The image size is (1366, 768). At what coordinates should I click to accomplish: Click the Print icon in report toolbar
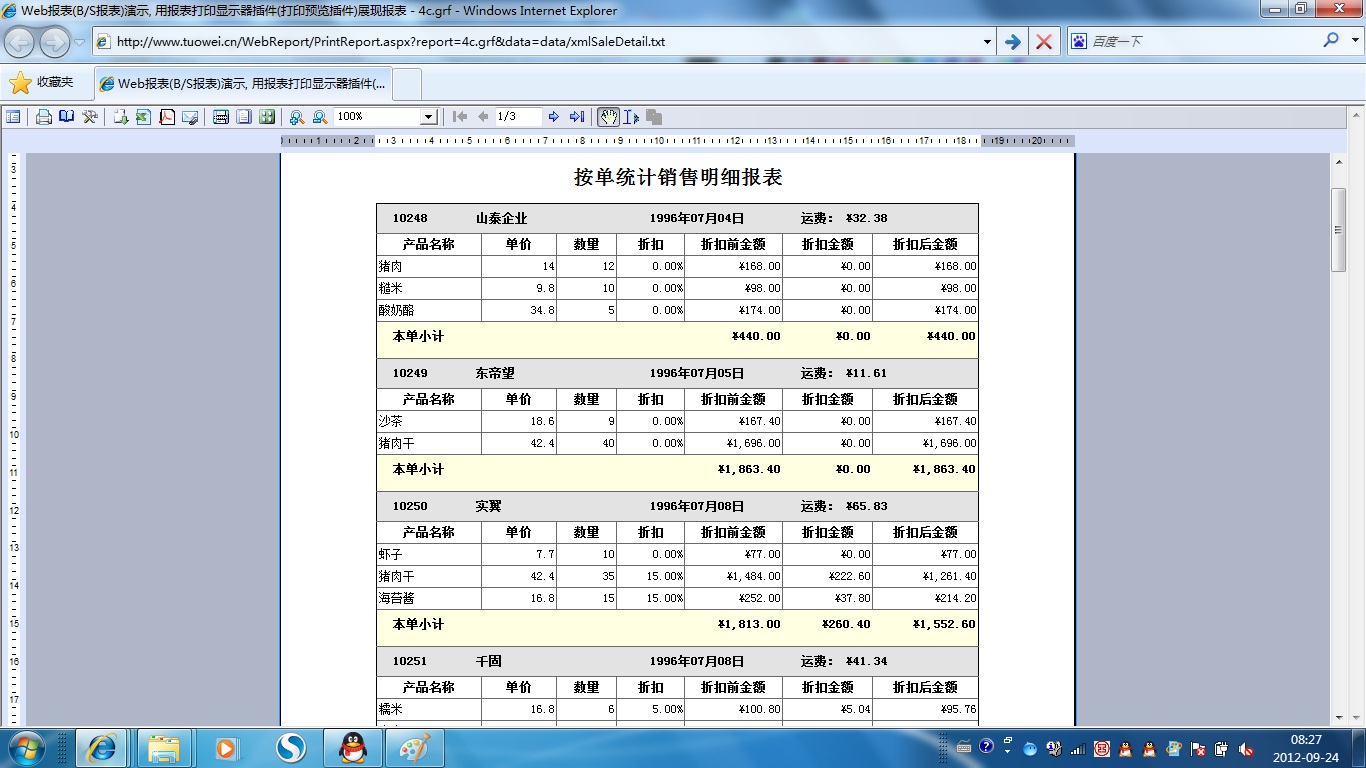[44, 117]
